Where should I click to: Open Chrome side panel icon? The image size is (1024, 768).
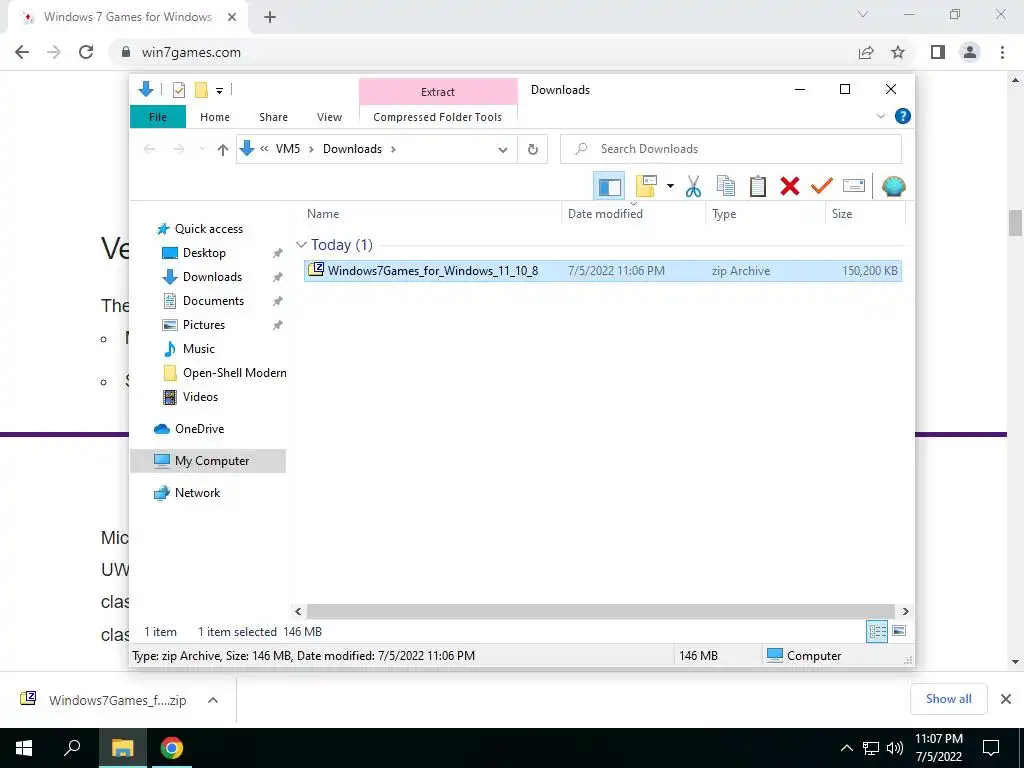pyautogui.click(x=938, y=52)
